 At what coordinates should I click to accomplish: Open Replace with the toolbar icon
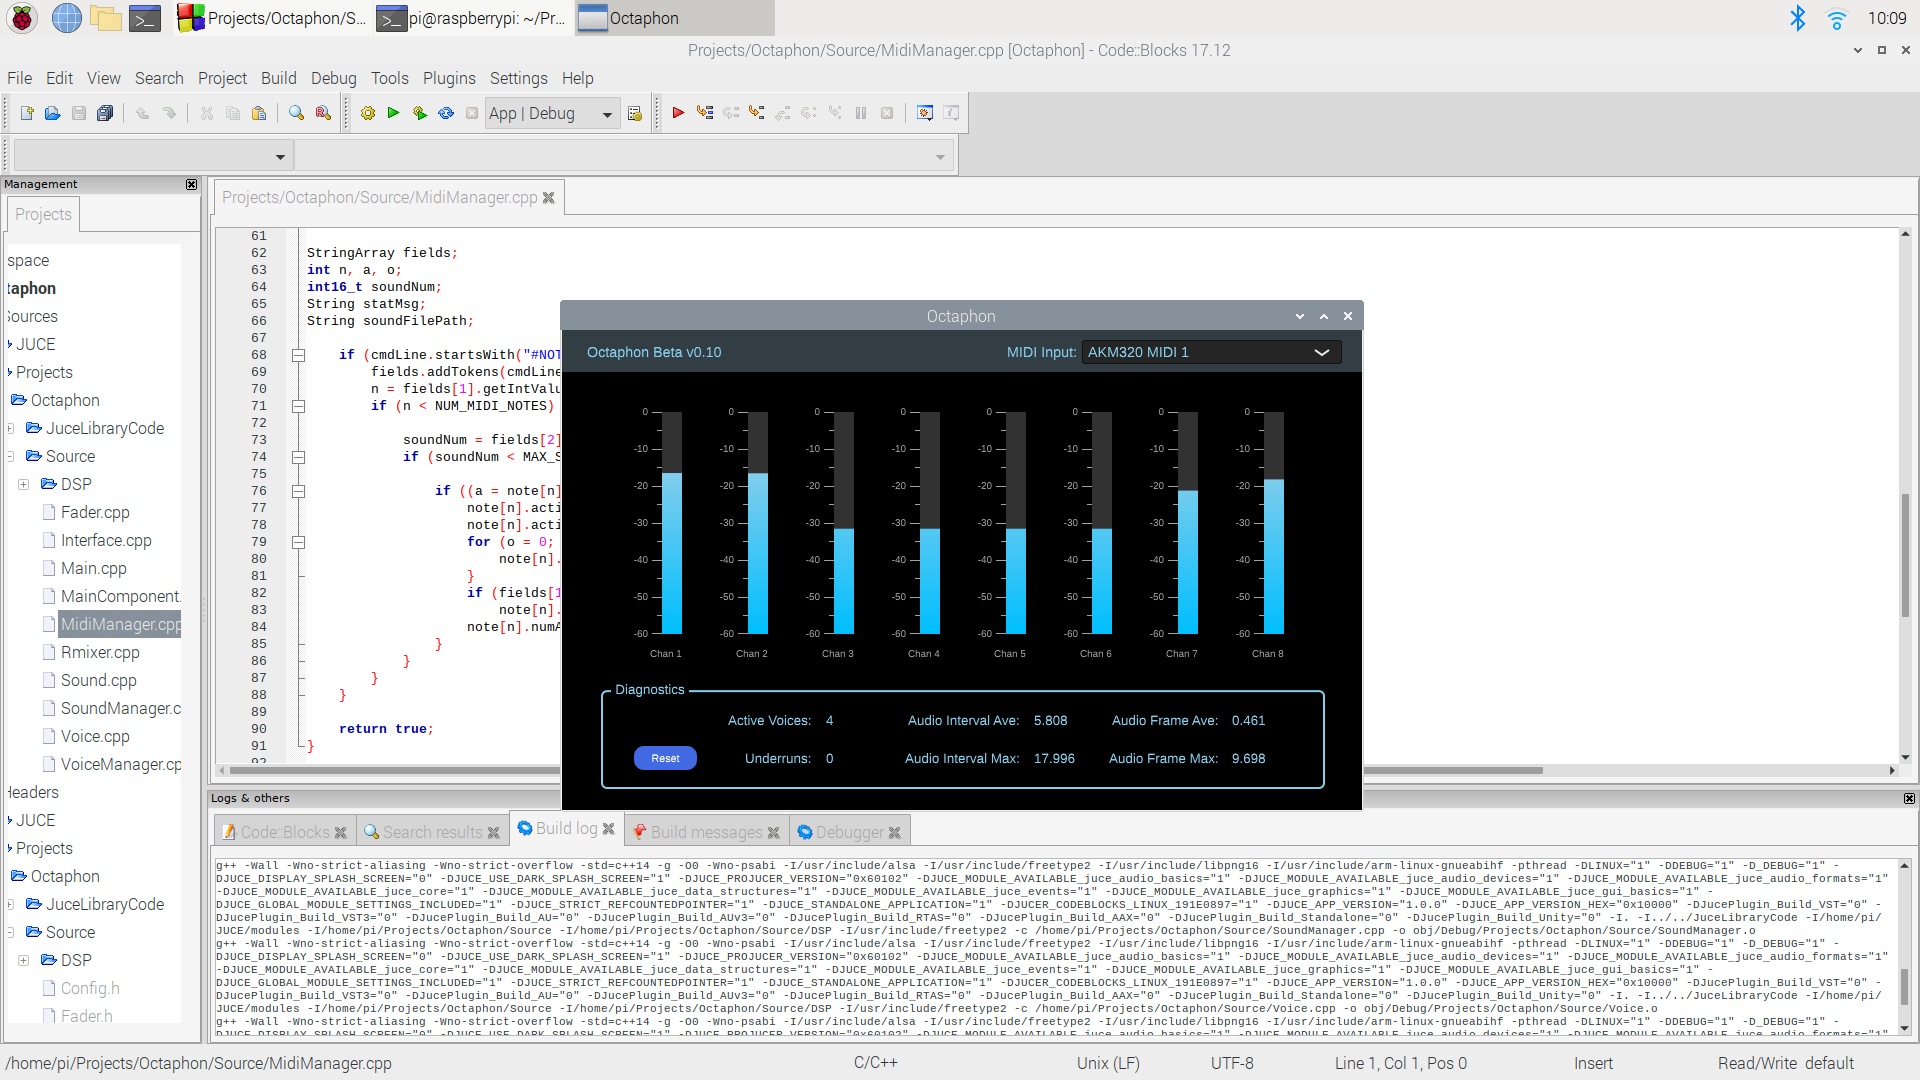pos(323,113)
